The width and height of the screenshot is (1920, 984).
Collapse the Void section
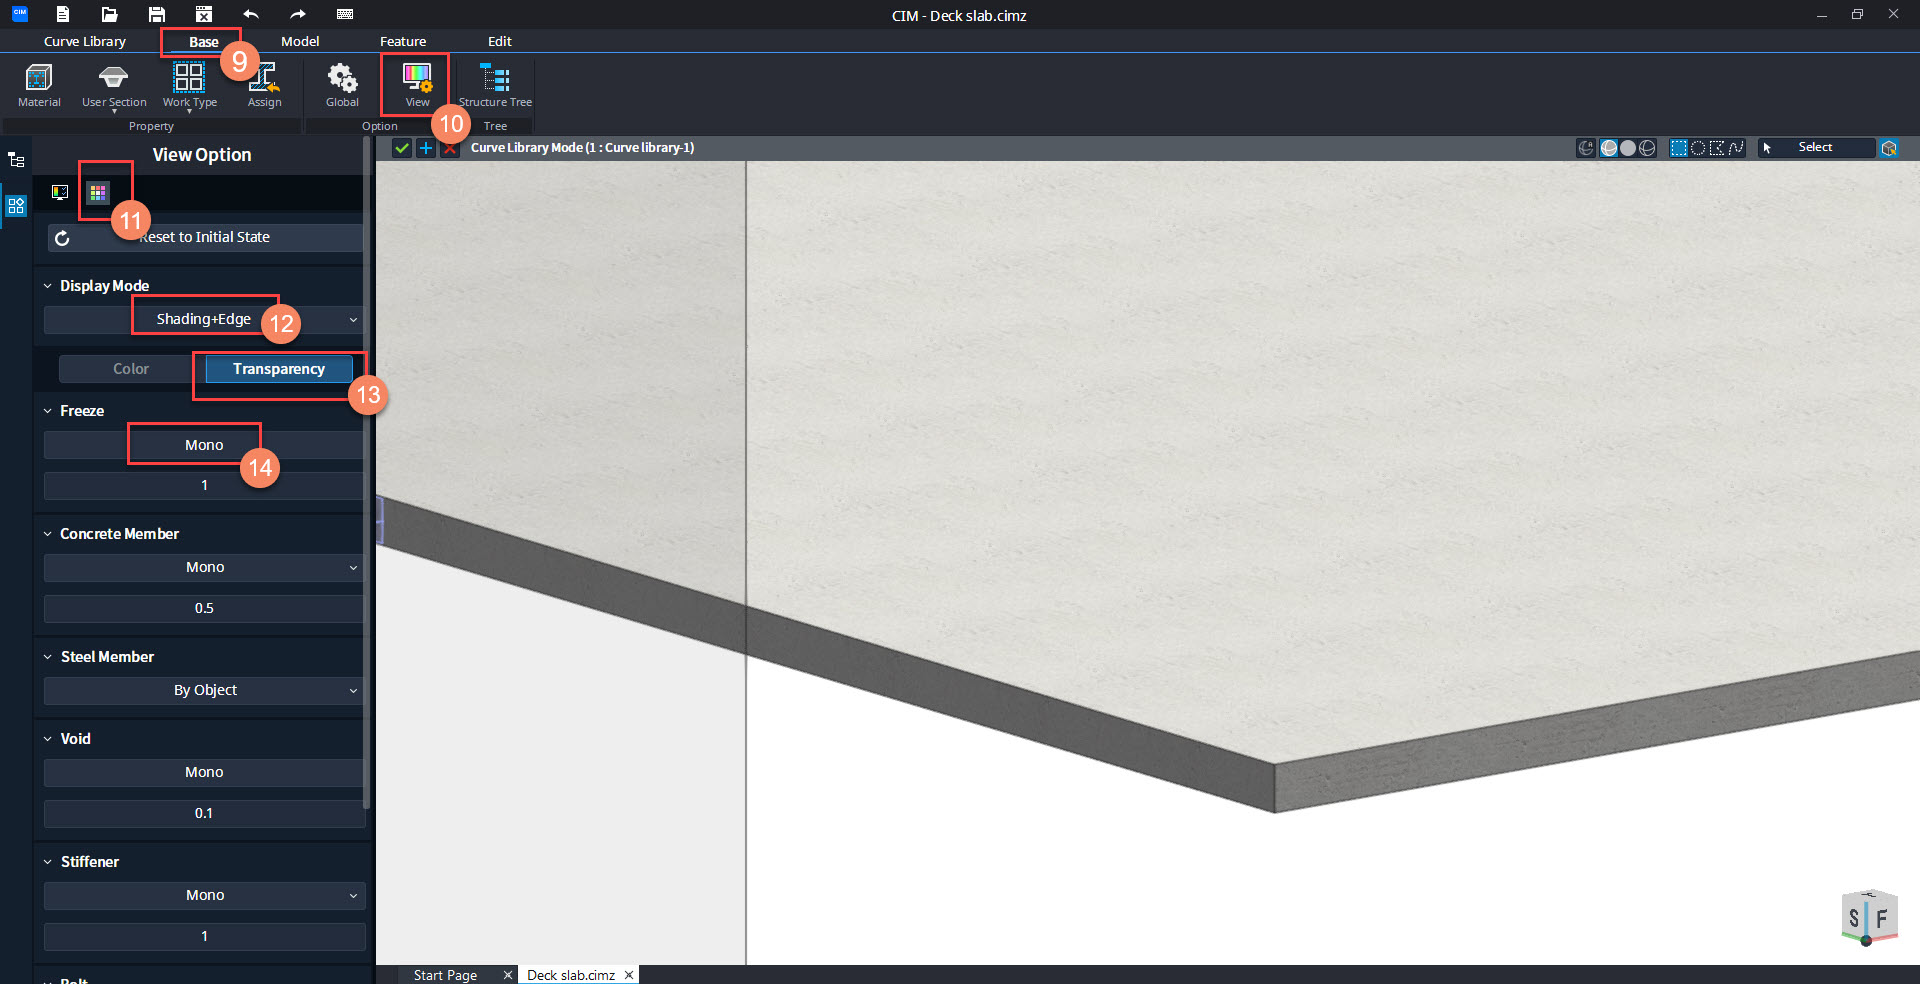[47, 739]
